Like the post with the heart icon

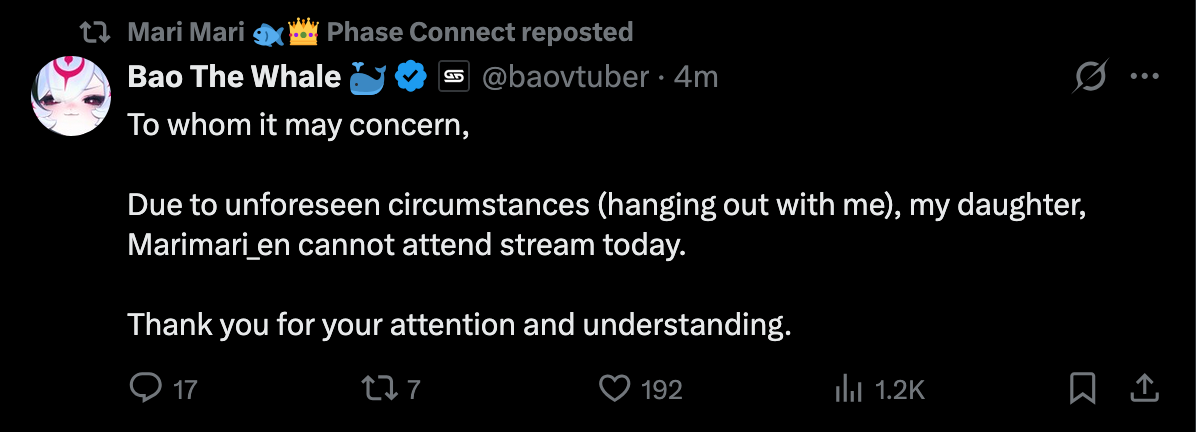pyautogui.click(x=613, y=387)
